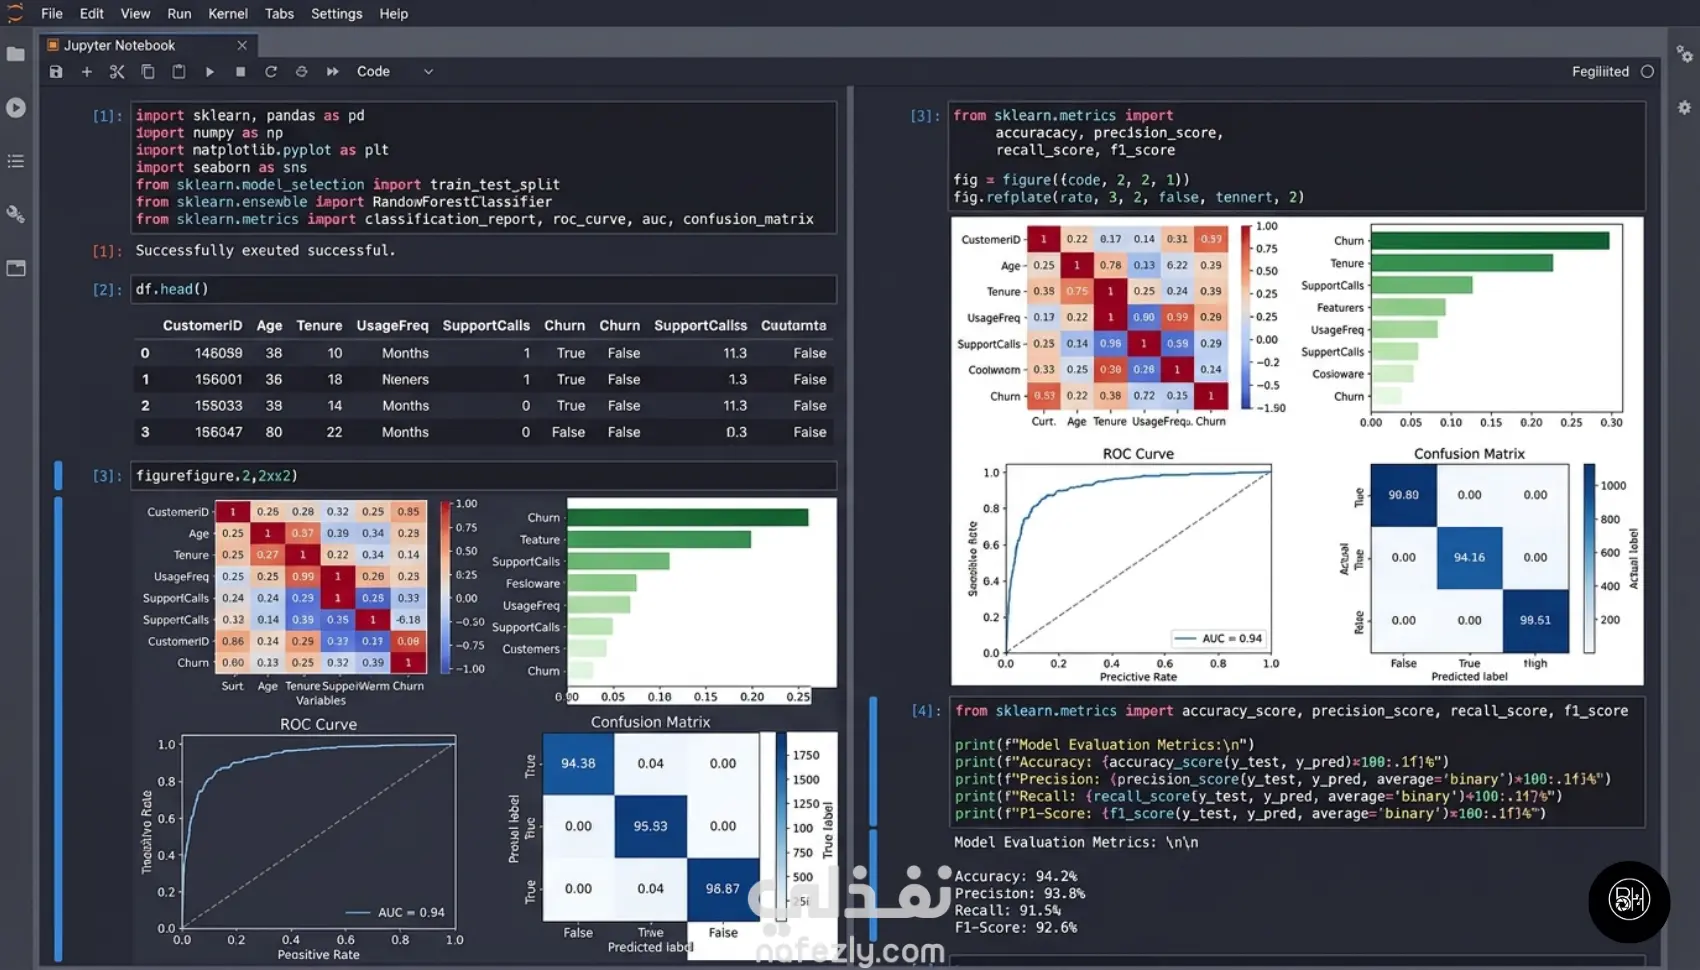The image size is (1700, 970).
Task: Click the df.head() cell input
Action: [484, 289]
